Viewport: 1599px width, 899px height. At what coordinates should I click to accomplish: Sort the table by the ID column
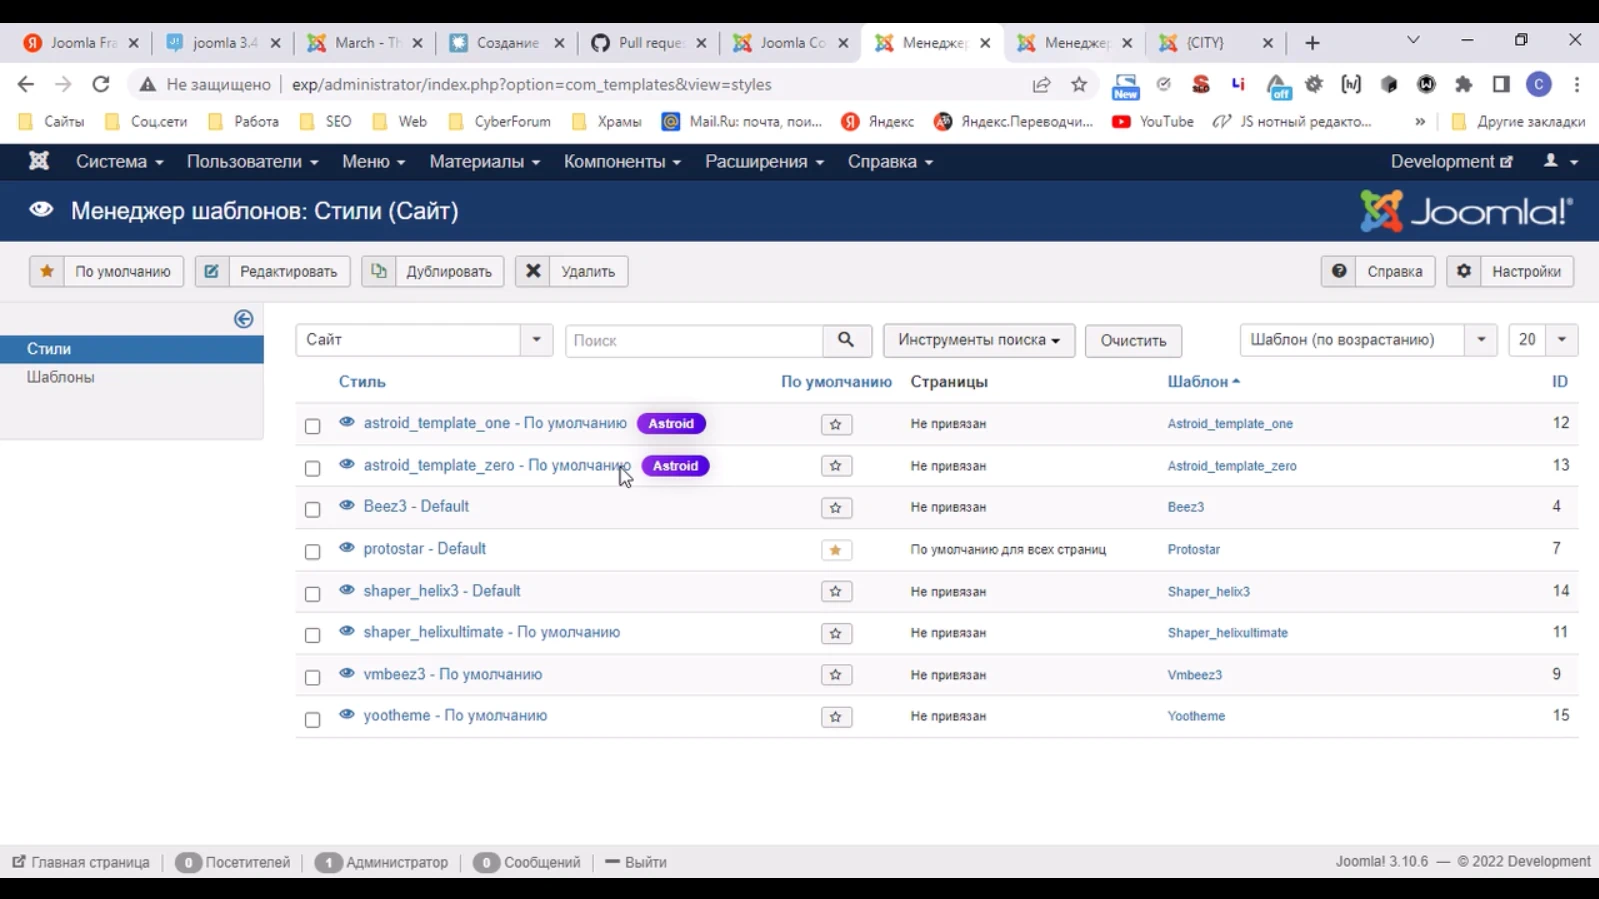1559,382
